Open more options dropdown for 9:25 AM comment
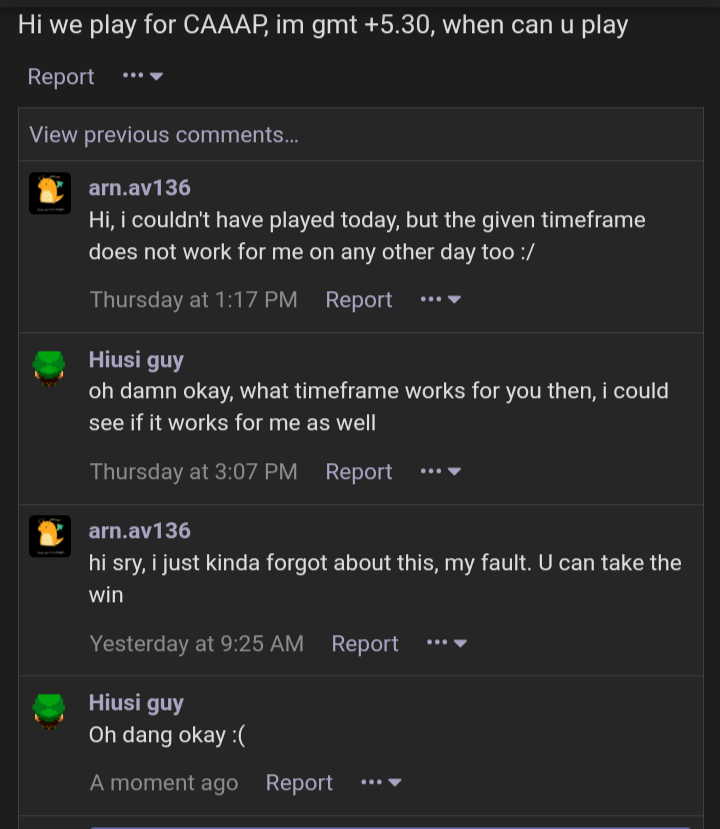The height and width of the screenshot is (829, 720). pos(447,643)
